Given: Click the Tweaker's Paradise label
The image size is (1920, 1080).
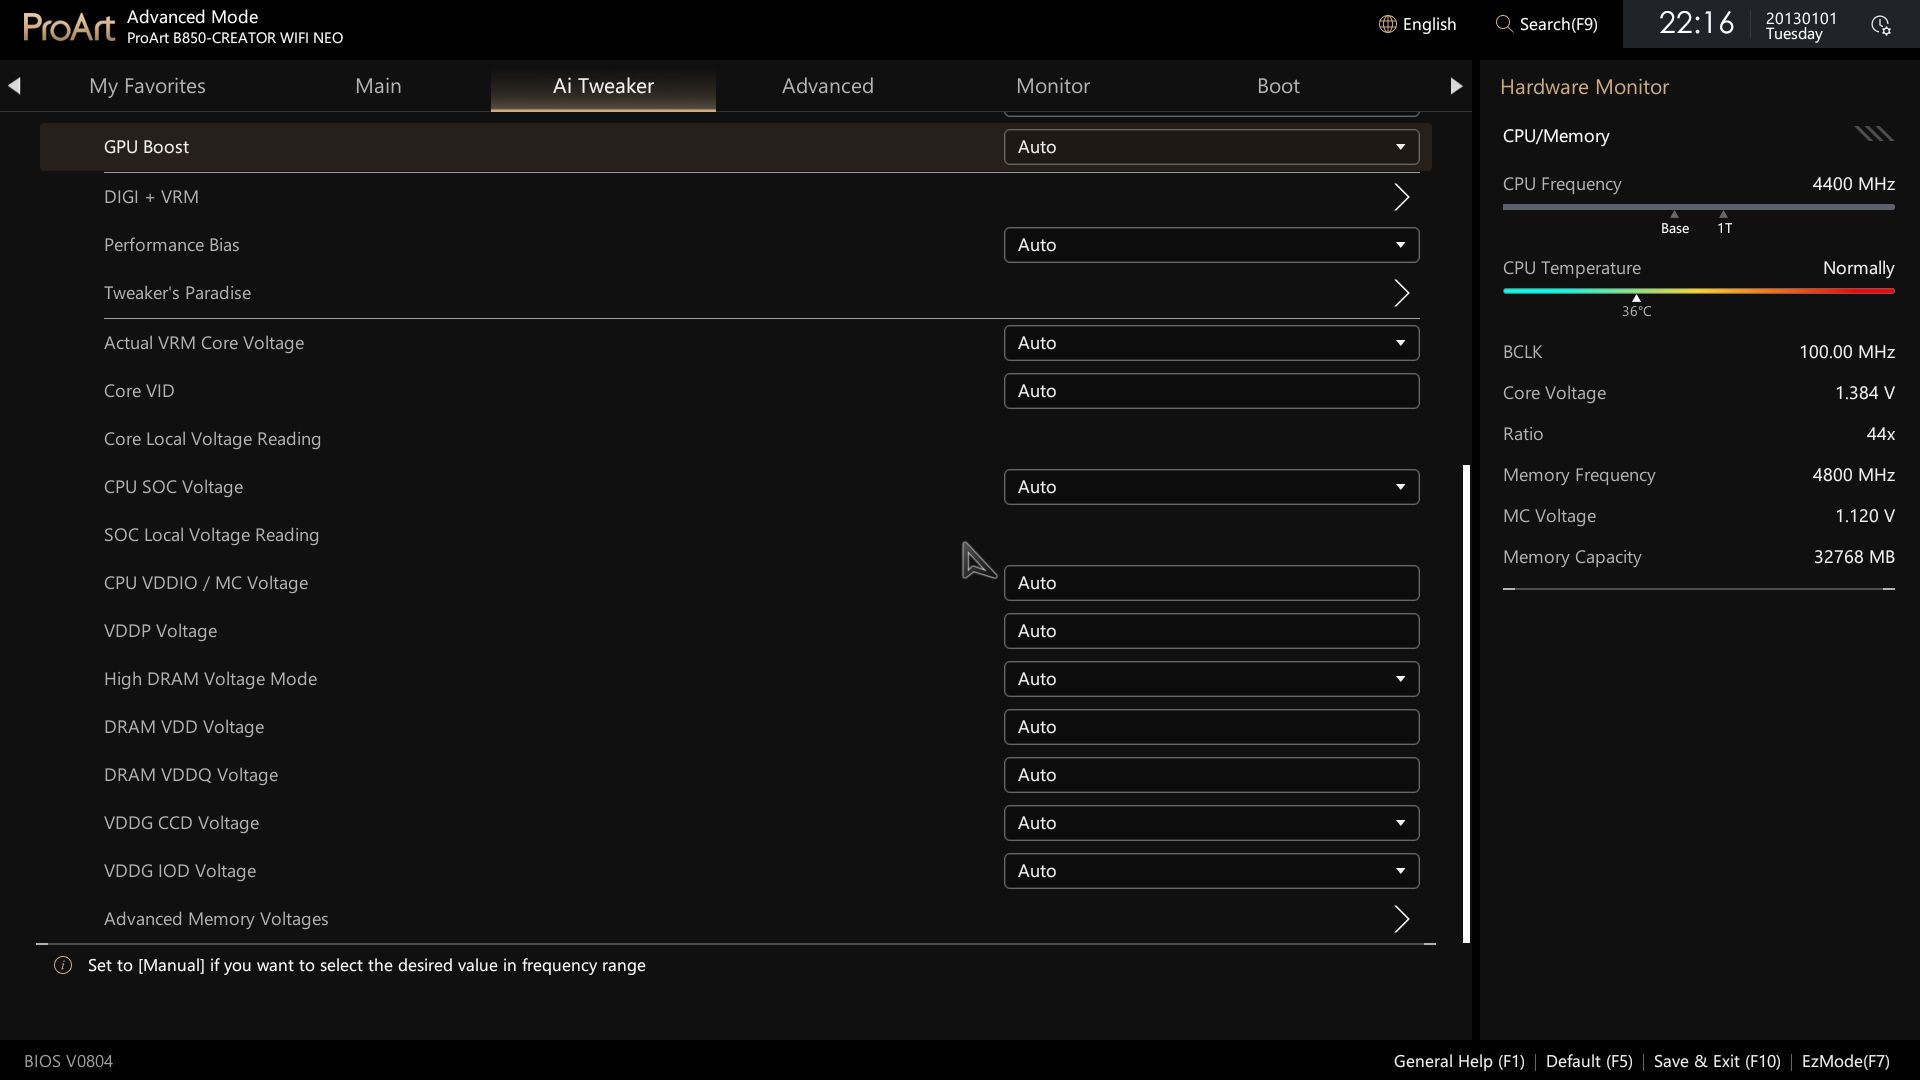Looking at the screenshot, I should [177, 293].
